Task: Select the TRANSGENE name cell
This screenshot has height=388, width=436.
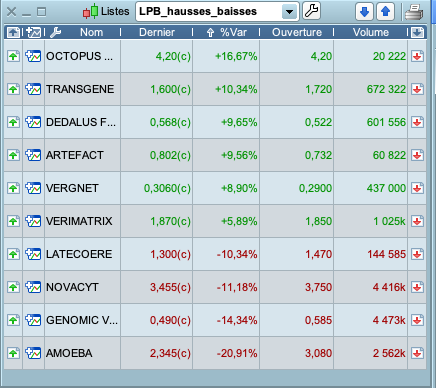Action: coord(82,89)
